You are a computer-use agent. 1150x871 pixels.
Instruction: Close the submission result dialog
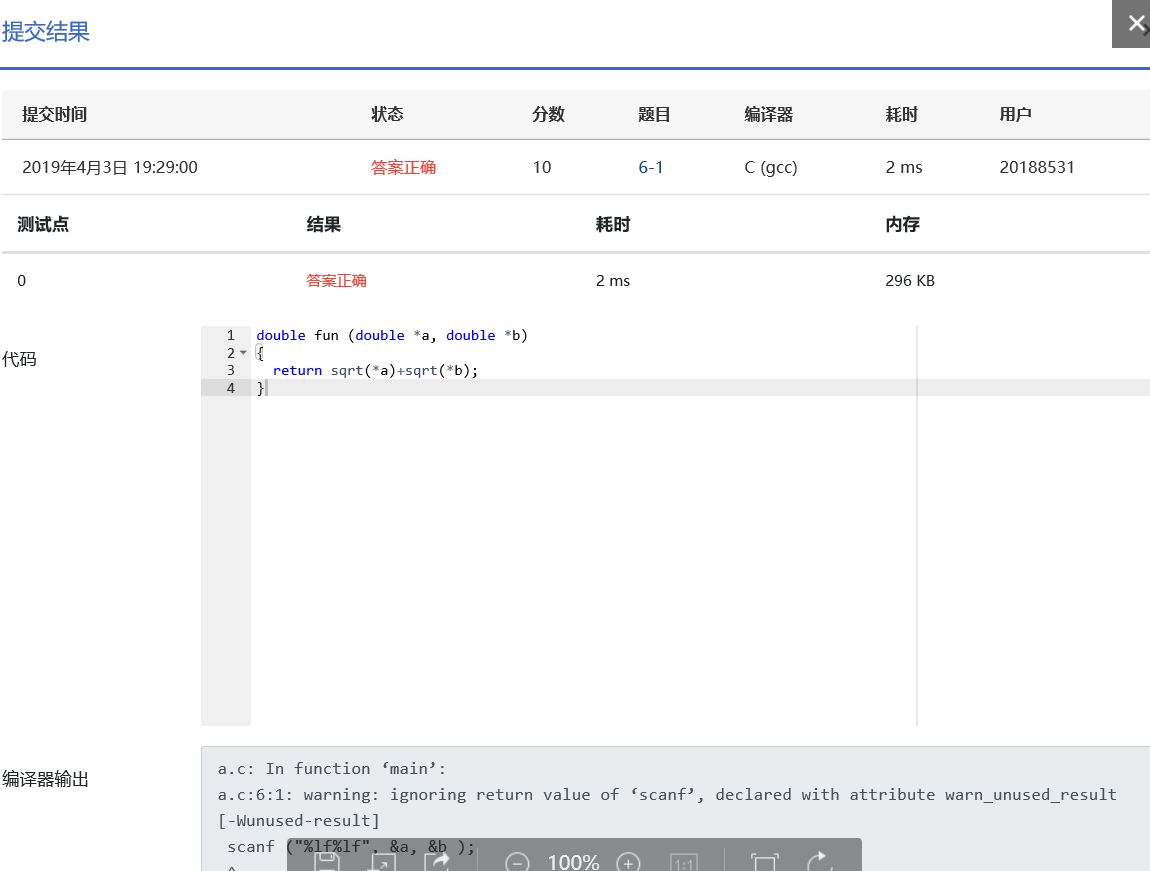(x=1134, y=24)
